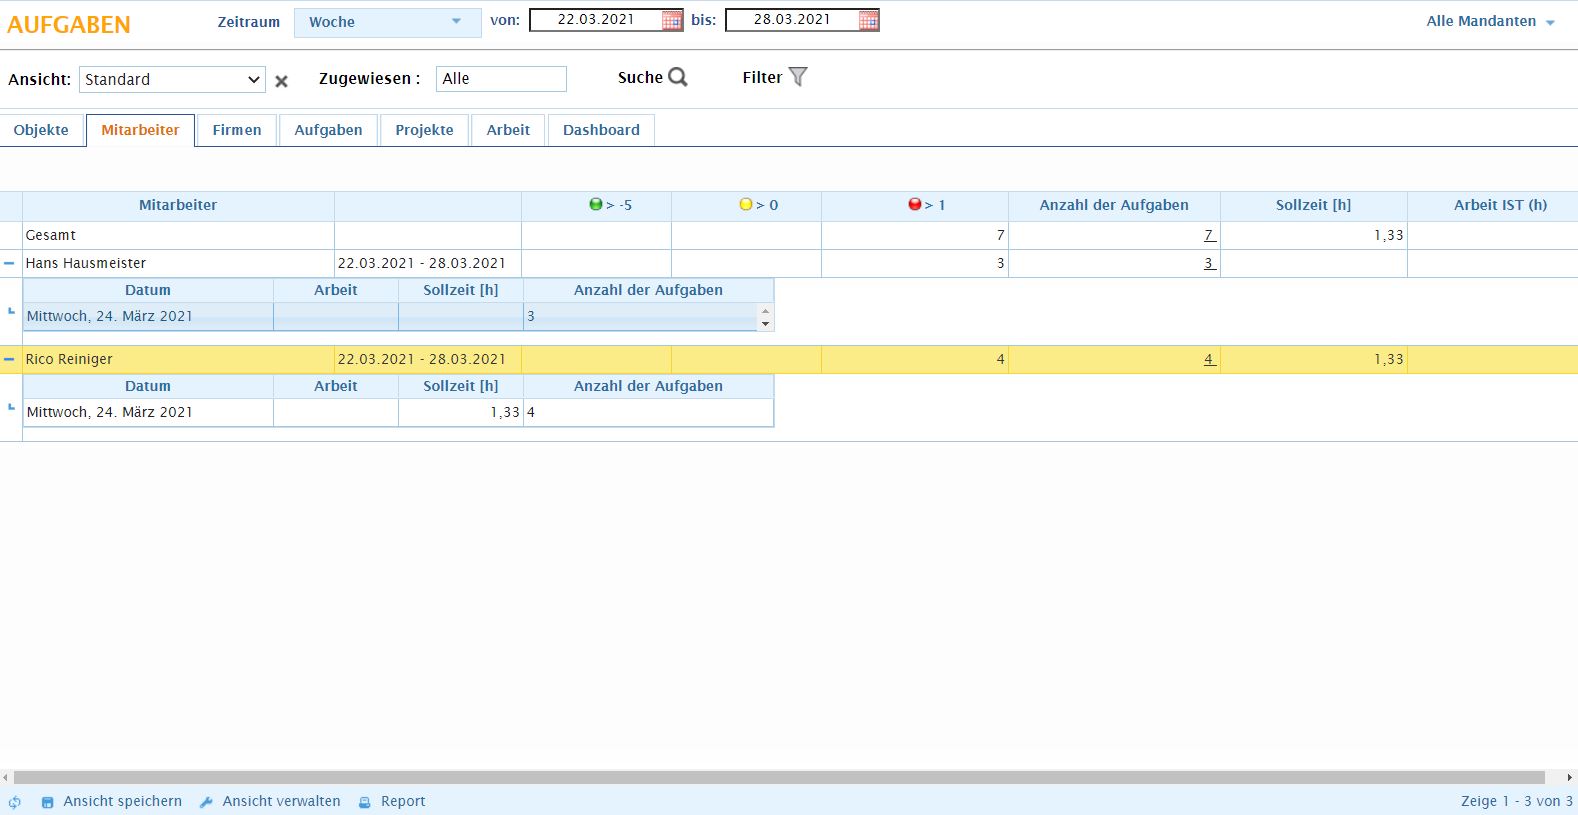Open the Alle Mandanten dropdown
The width and height of the screenshot is (1578, 815).
tap(1490, 21)
